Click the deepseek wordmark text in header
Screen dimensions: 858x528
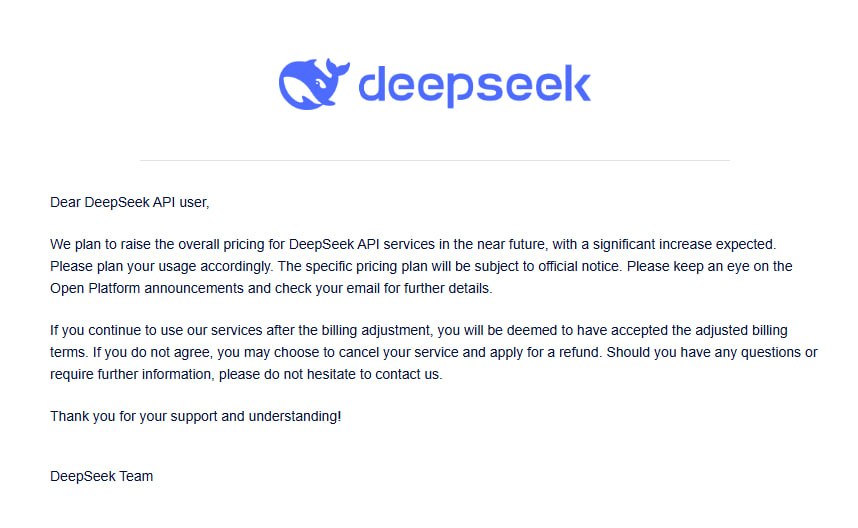point(474,85)
